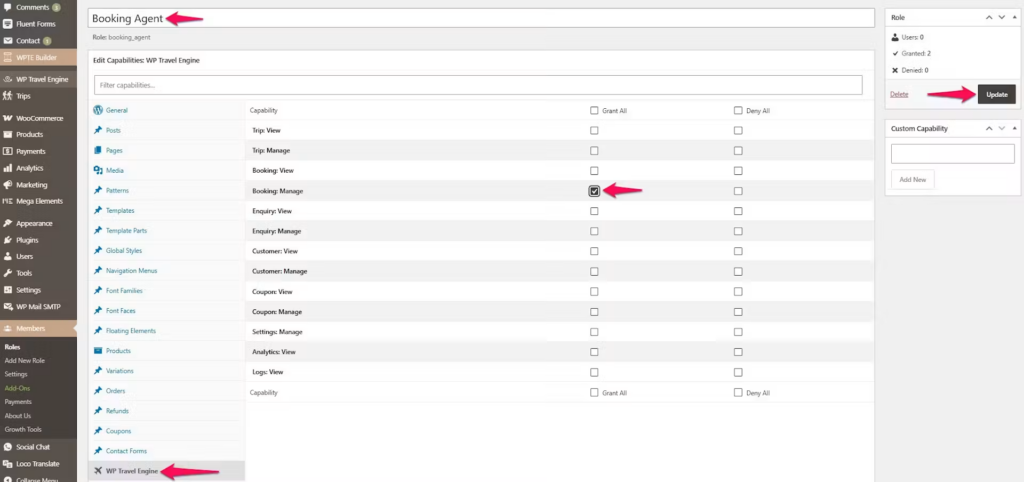Check the bottom Grant All checkbox

point(594,393)
